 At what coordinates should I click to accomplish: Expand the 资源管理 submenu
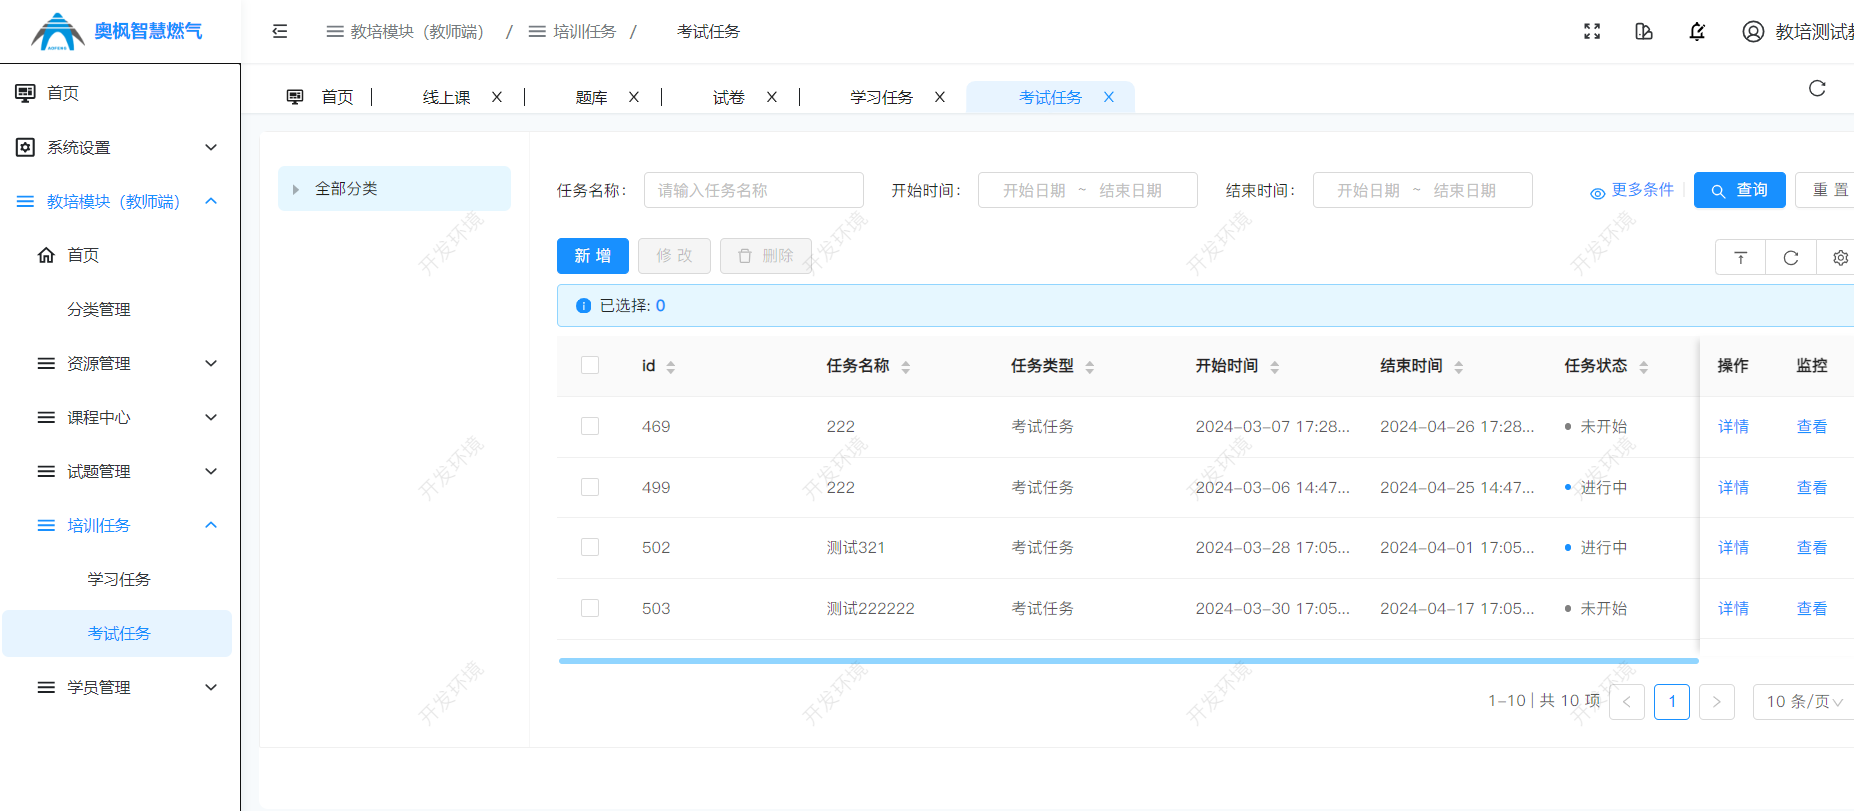(211, 363)
